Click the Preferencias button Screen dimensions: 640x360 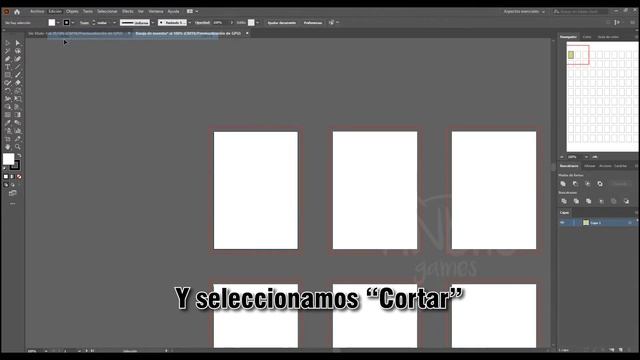point(313,22)
